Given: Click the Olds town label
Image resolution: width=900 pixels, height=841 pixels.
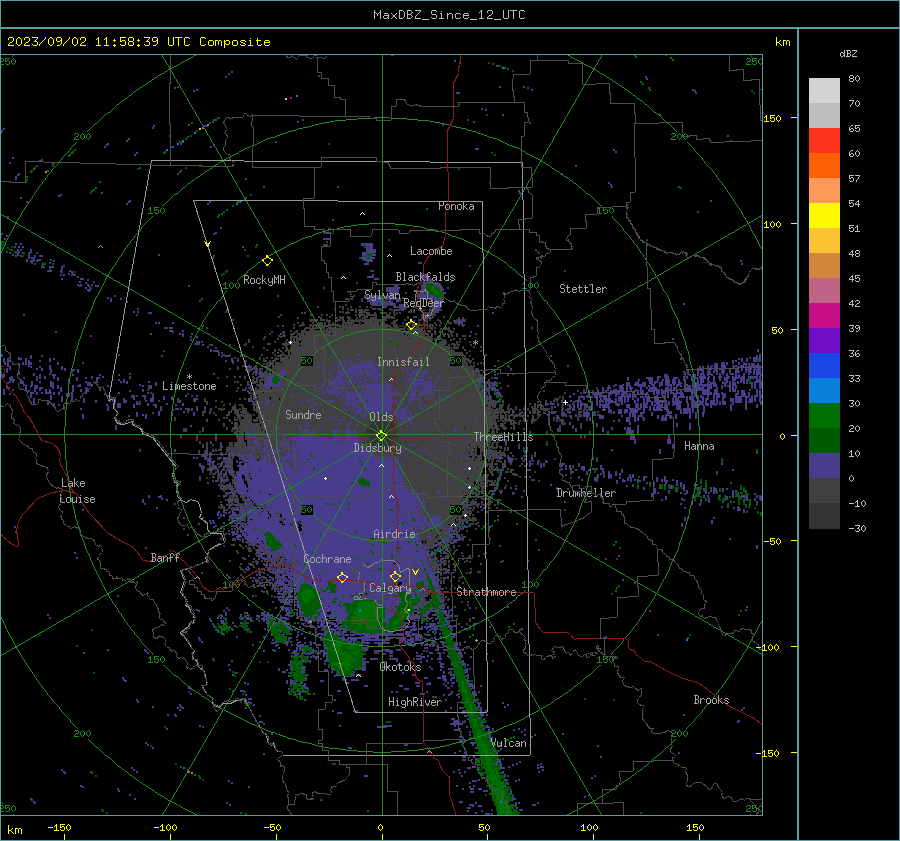Looking at the screenshot, I should (x=381, y=417).
